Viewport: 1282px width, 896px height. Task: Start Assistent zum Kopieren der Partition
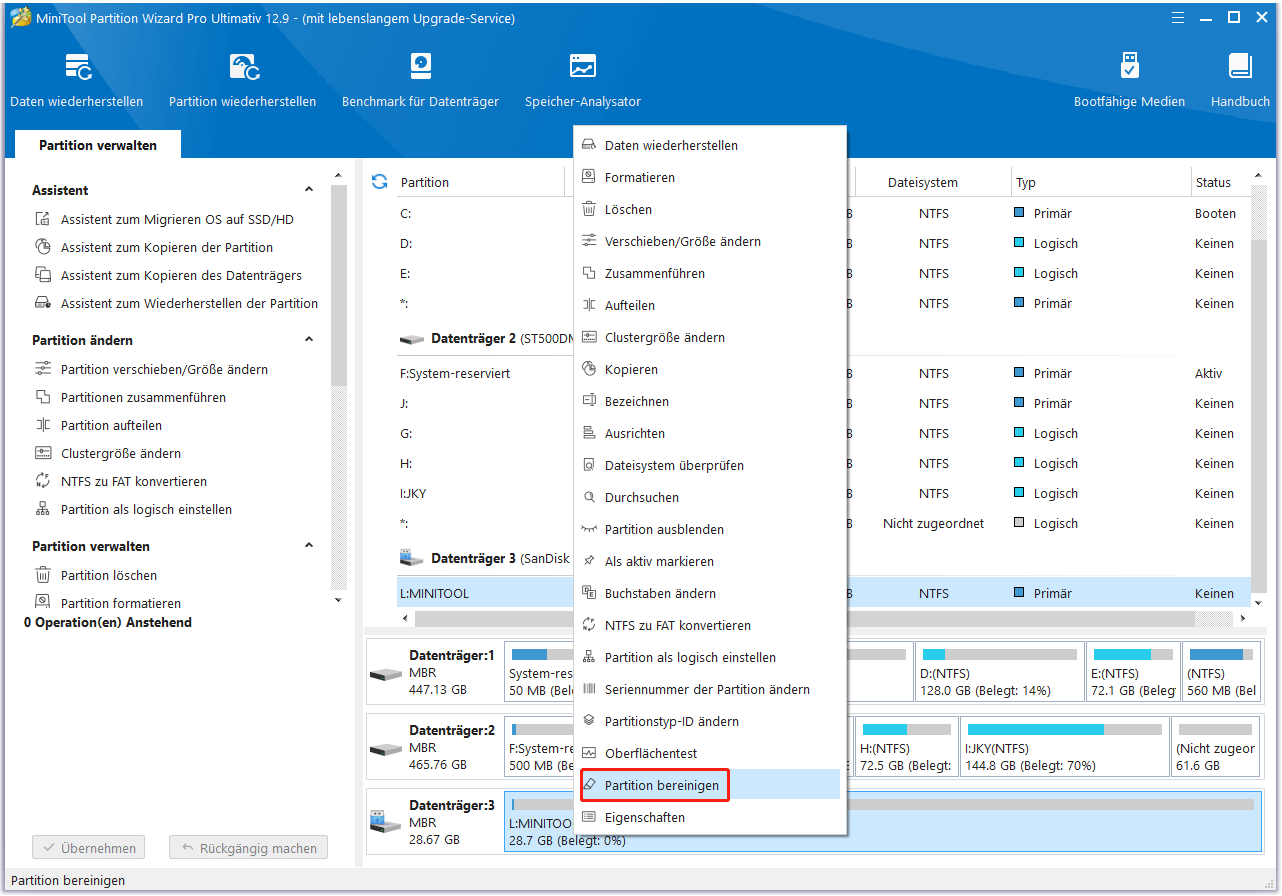155,247
